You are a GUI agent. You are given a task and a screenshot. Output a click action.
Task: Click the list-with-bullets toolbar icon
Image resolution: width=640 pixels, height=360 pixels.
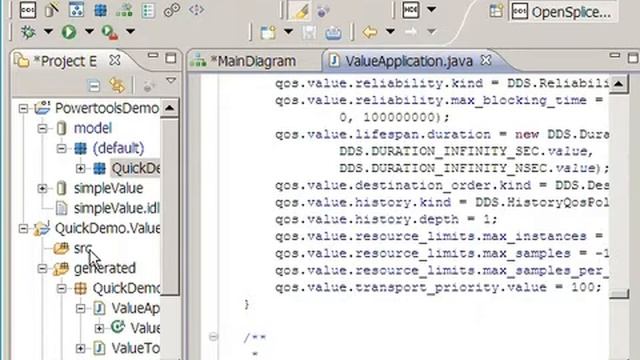click(x=148, y=10)
